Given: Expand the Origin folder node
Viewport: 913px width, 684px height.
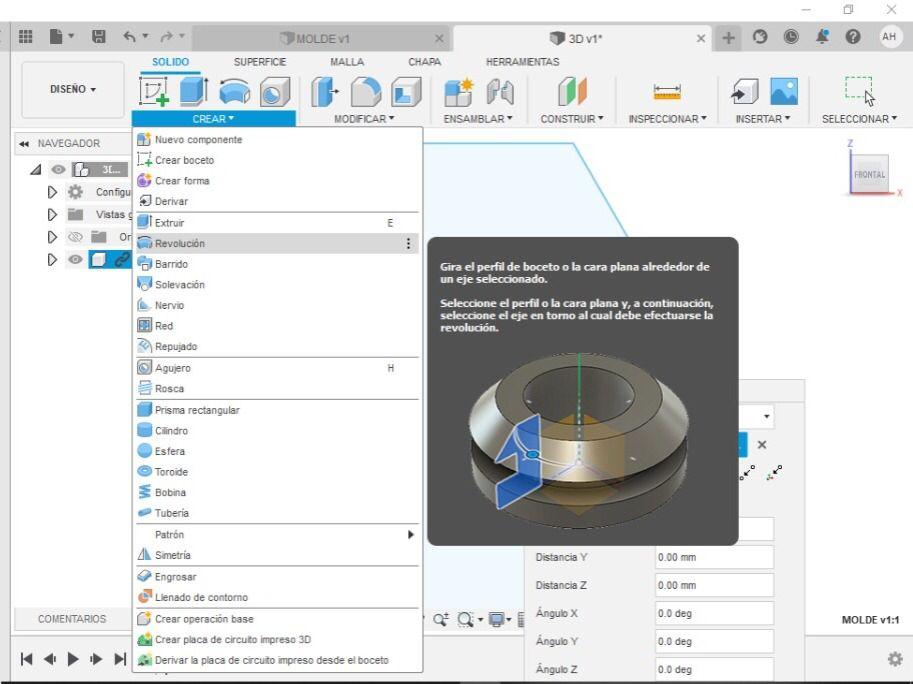Looking at the screenshot, I should coord(52,237).
